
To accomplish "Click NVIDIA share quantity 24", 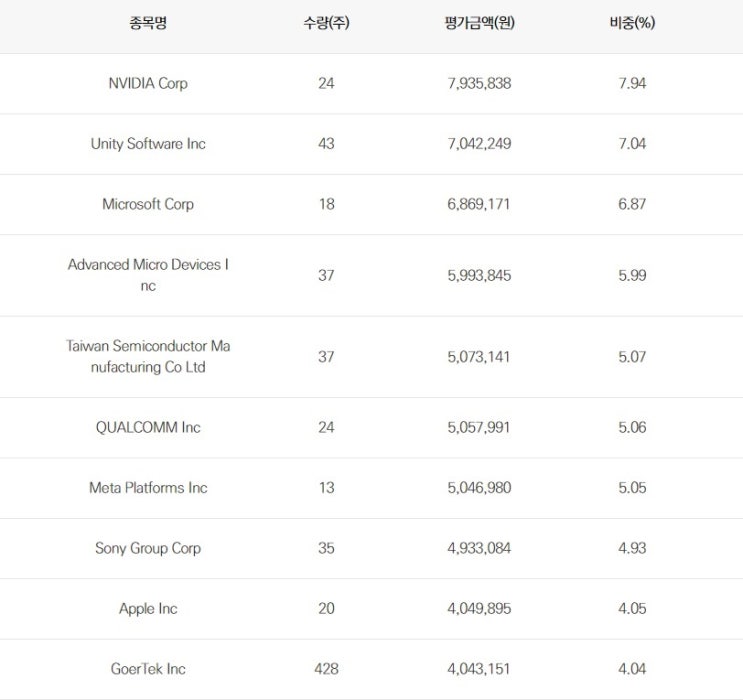I will [x=326, y=83].
